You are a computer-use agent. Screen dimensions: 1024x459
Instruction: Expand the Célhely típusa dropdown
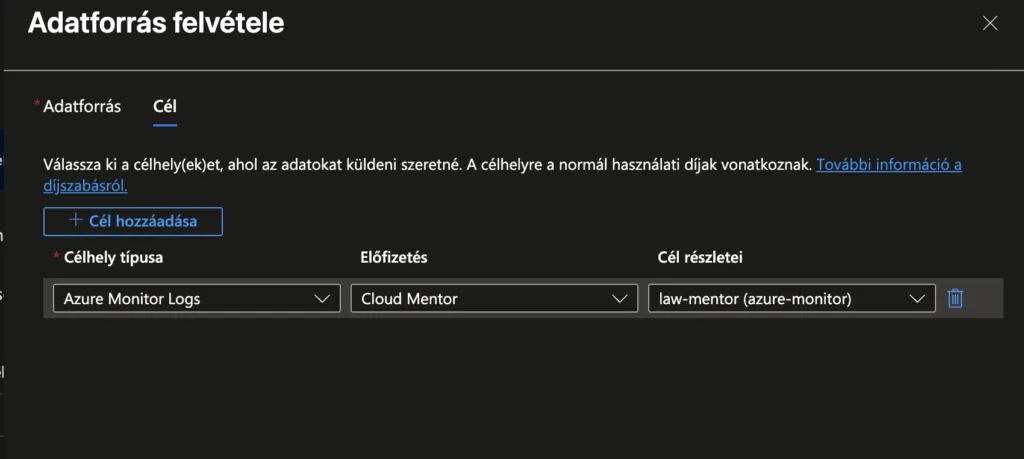click(x=195, y=298)
